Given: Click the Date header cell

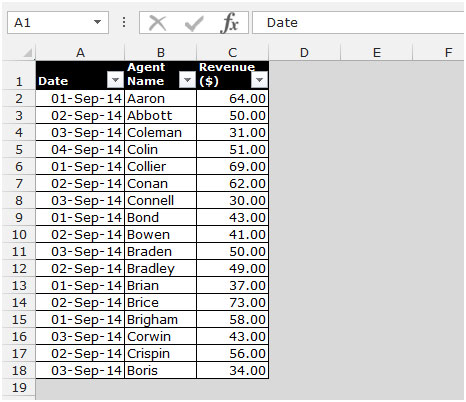Looking at the screenshot, I should [80, 75].
